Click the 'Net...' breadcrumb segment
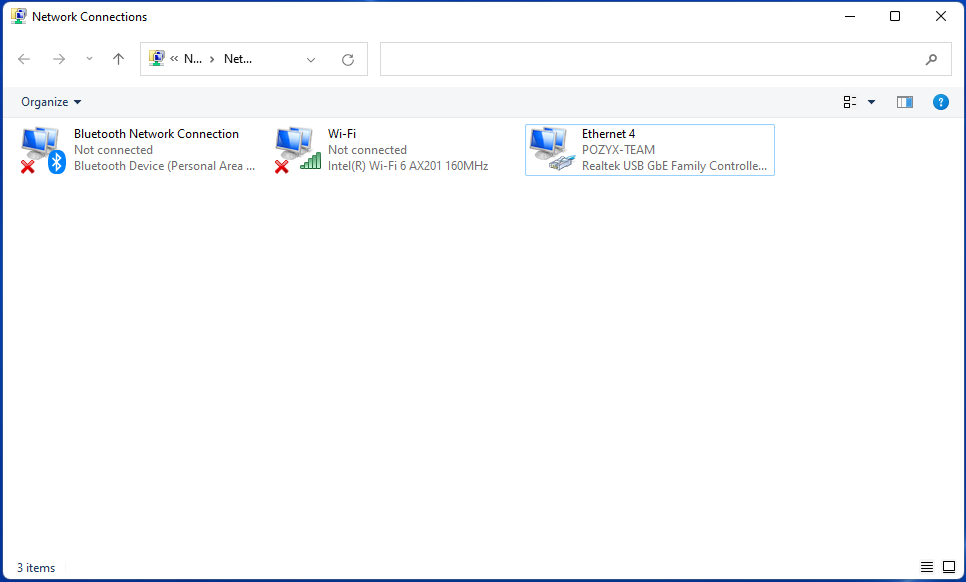 click(238, 59)
